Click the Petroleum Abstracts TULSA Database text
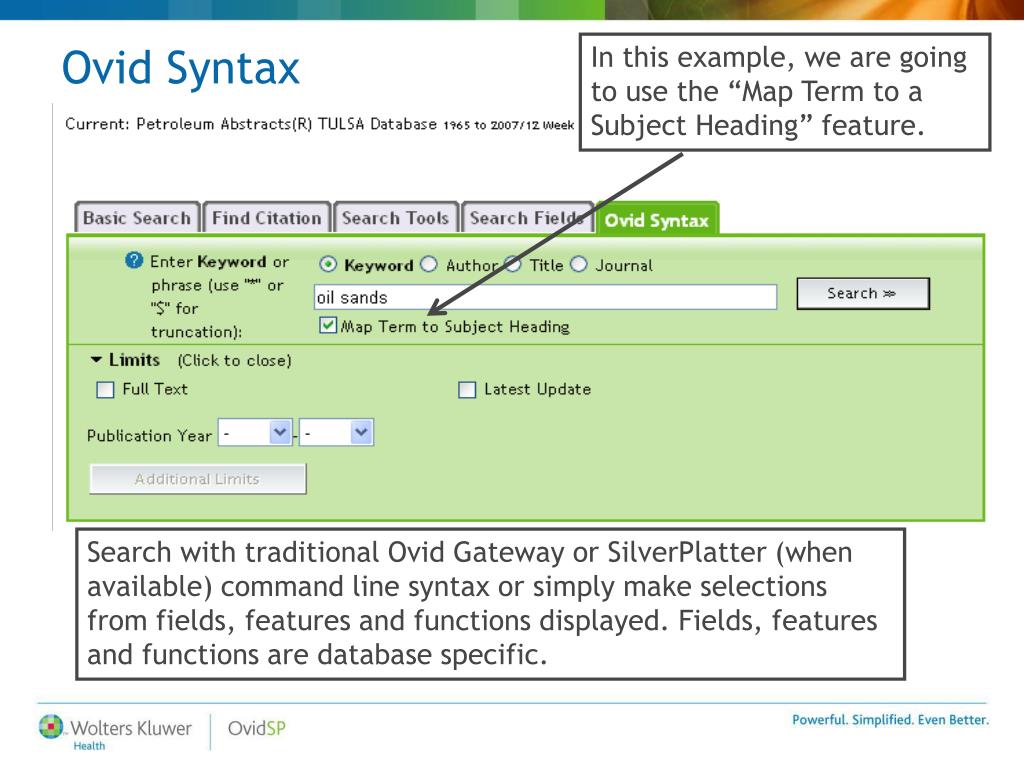The height and width of the screenshot is (768, 1024). (x=287, y=124)
